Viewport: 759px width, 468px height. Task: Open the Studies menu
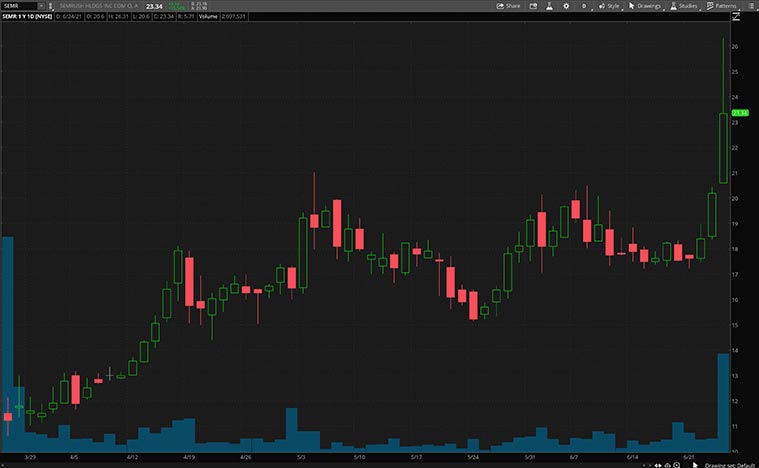click(684, 6)
